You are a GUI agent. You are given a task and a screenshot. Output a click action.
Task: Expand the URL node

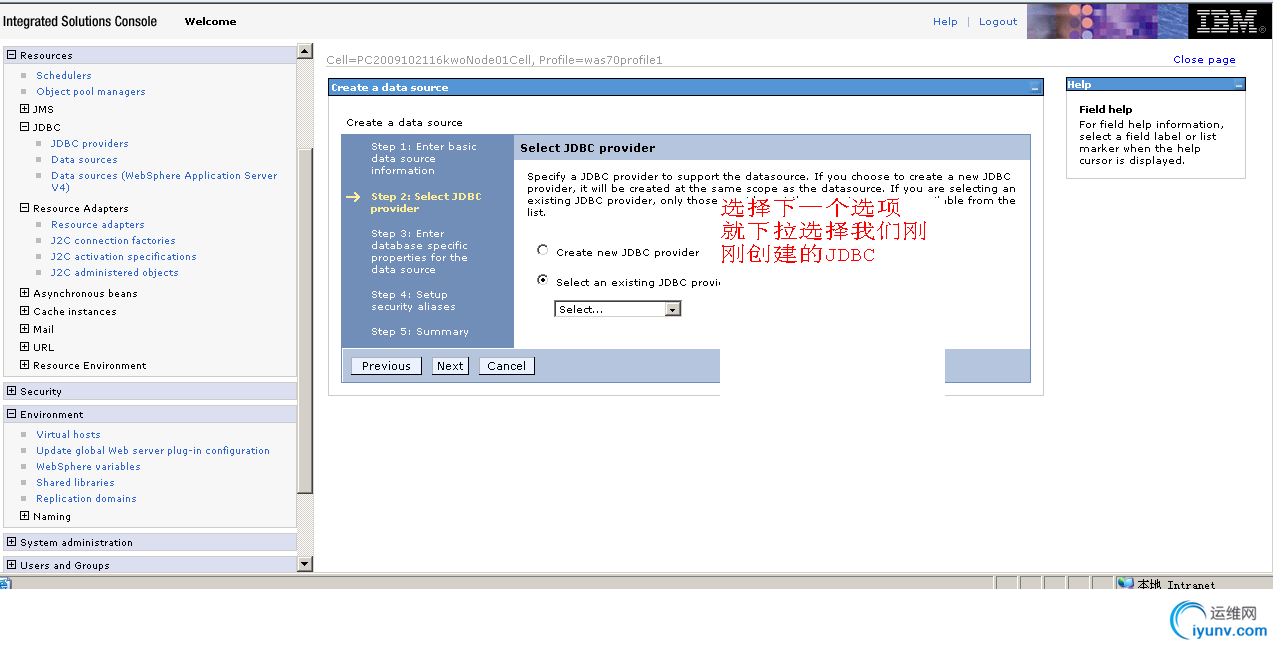[x=25, y=347]
